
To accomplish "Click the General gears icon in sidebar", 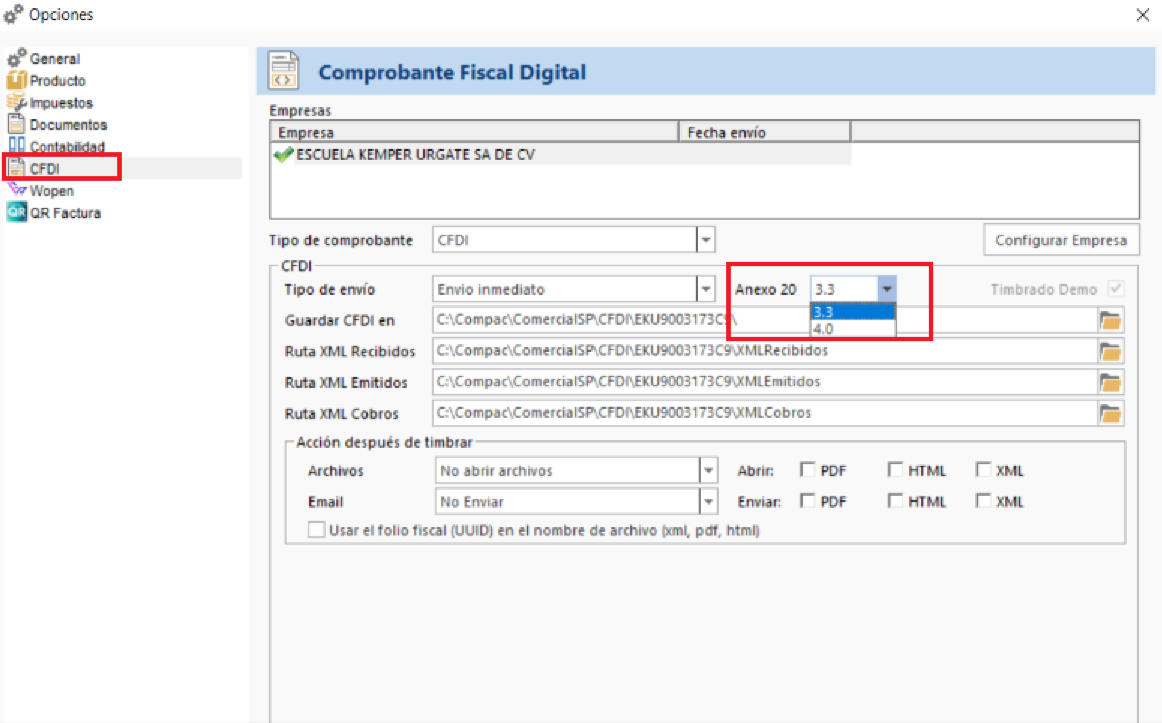I will click(x=16, y=58).
